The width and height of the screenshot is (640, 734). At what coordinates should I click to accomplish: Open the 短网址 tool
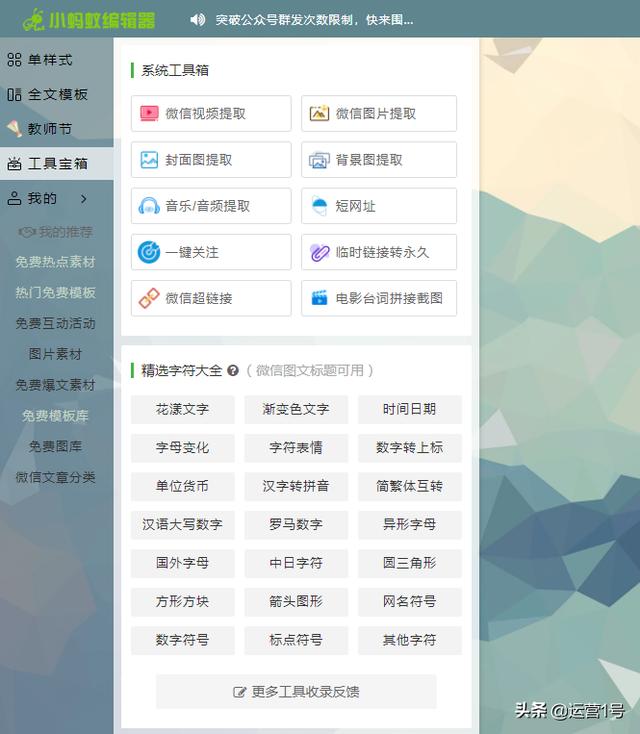pos(379,206)
